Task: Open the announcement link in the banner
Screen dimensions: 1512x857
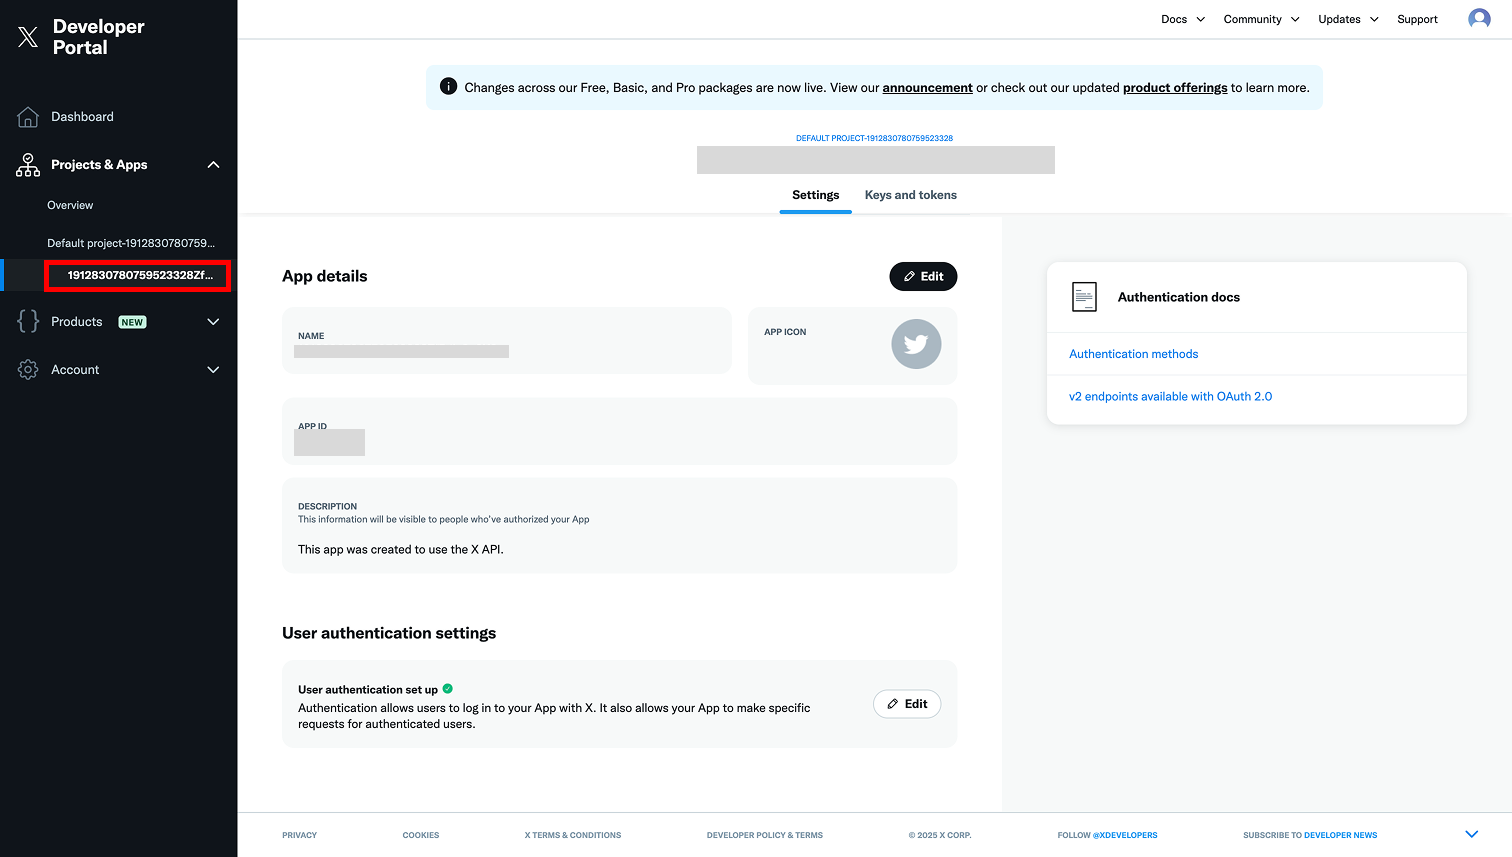Action: point(927,88)
